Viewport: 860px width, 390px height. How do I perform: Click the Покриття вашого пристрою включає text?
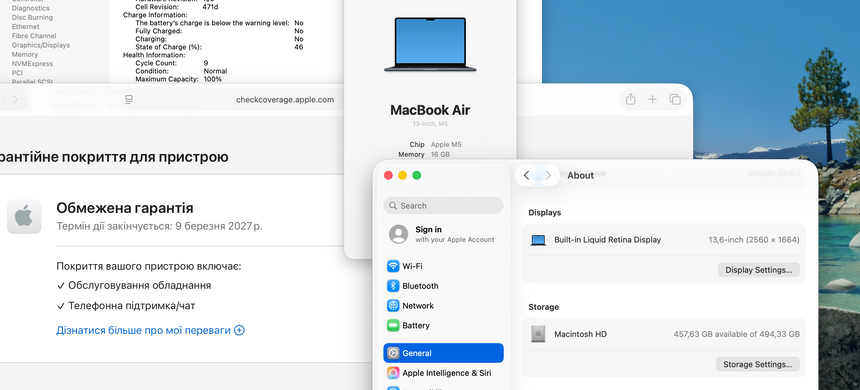click(x=149, y=266)
